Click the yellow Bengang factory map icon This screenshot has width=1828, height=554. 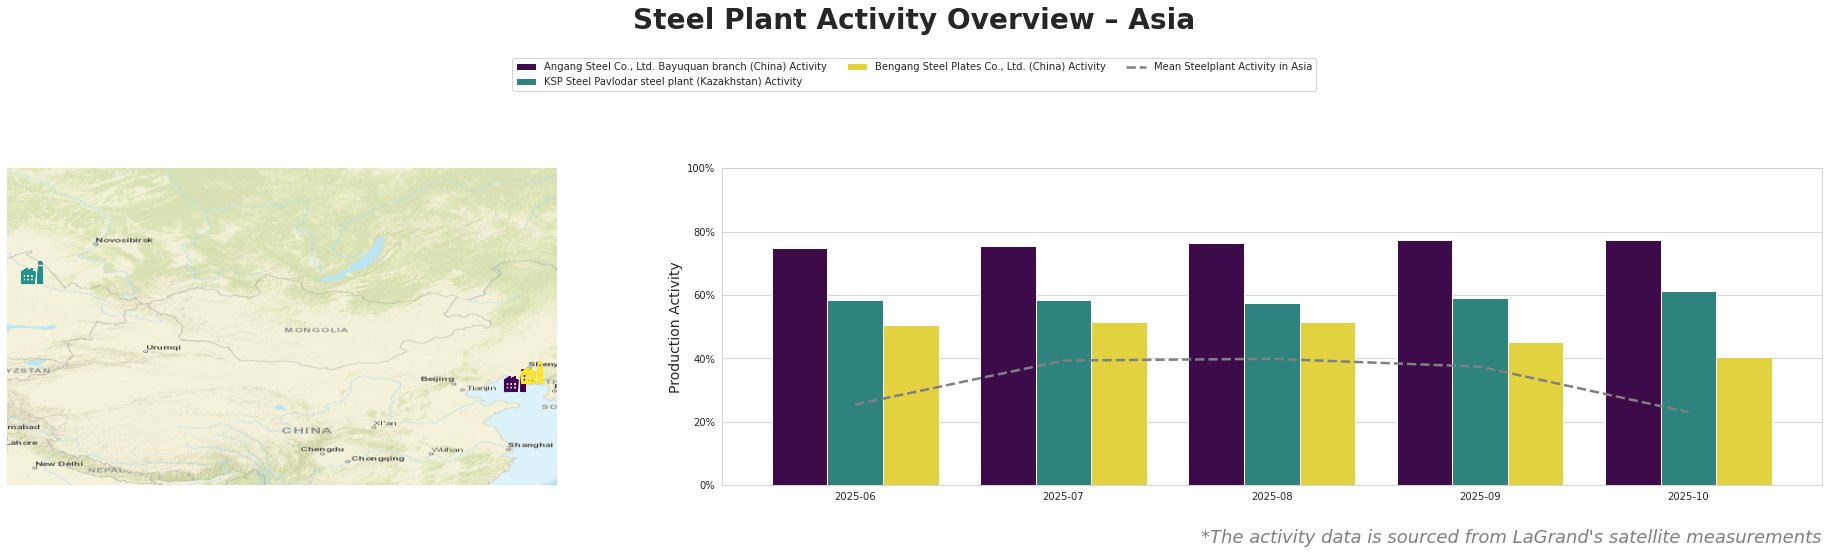(534, 373)
